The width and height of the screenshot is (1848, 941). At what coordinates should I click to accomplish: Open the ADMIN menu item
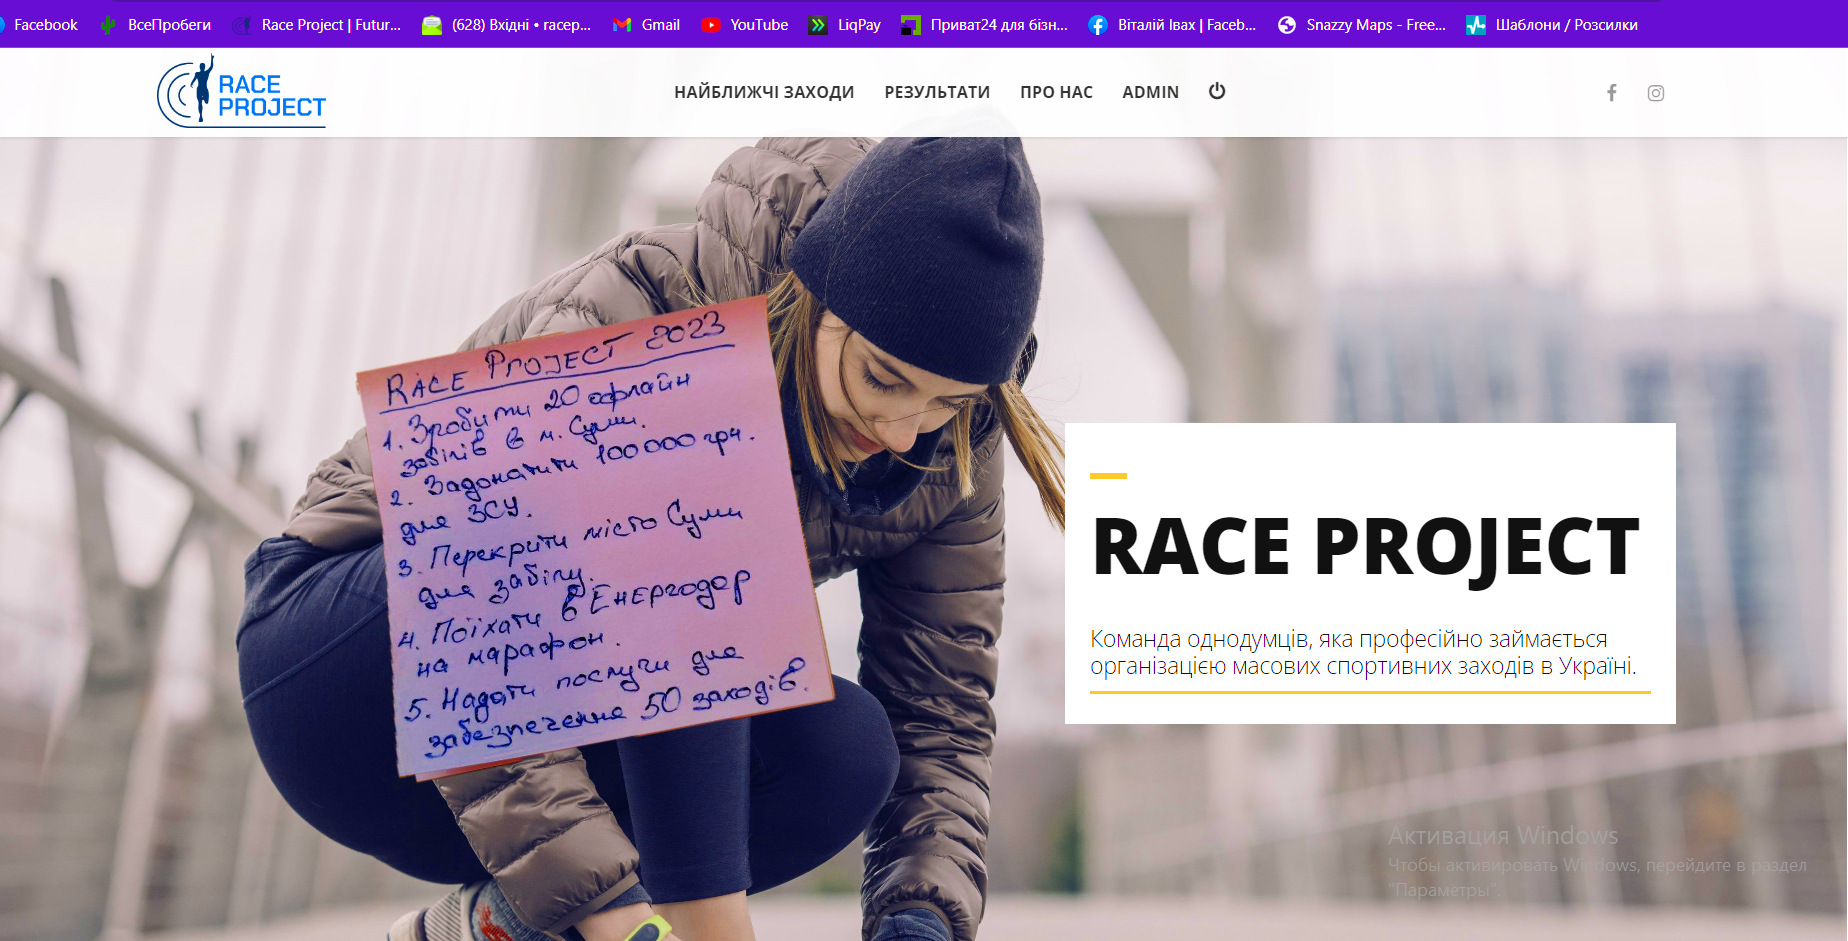[1150, 92]
